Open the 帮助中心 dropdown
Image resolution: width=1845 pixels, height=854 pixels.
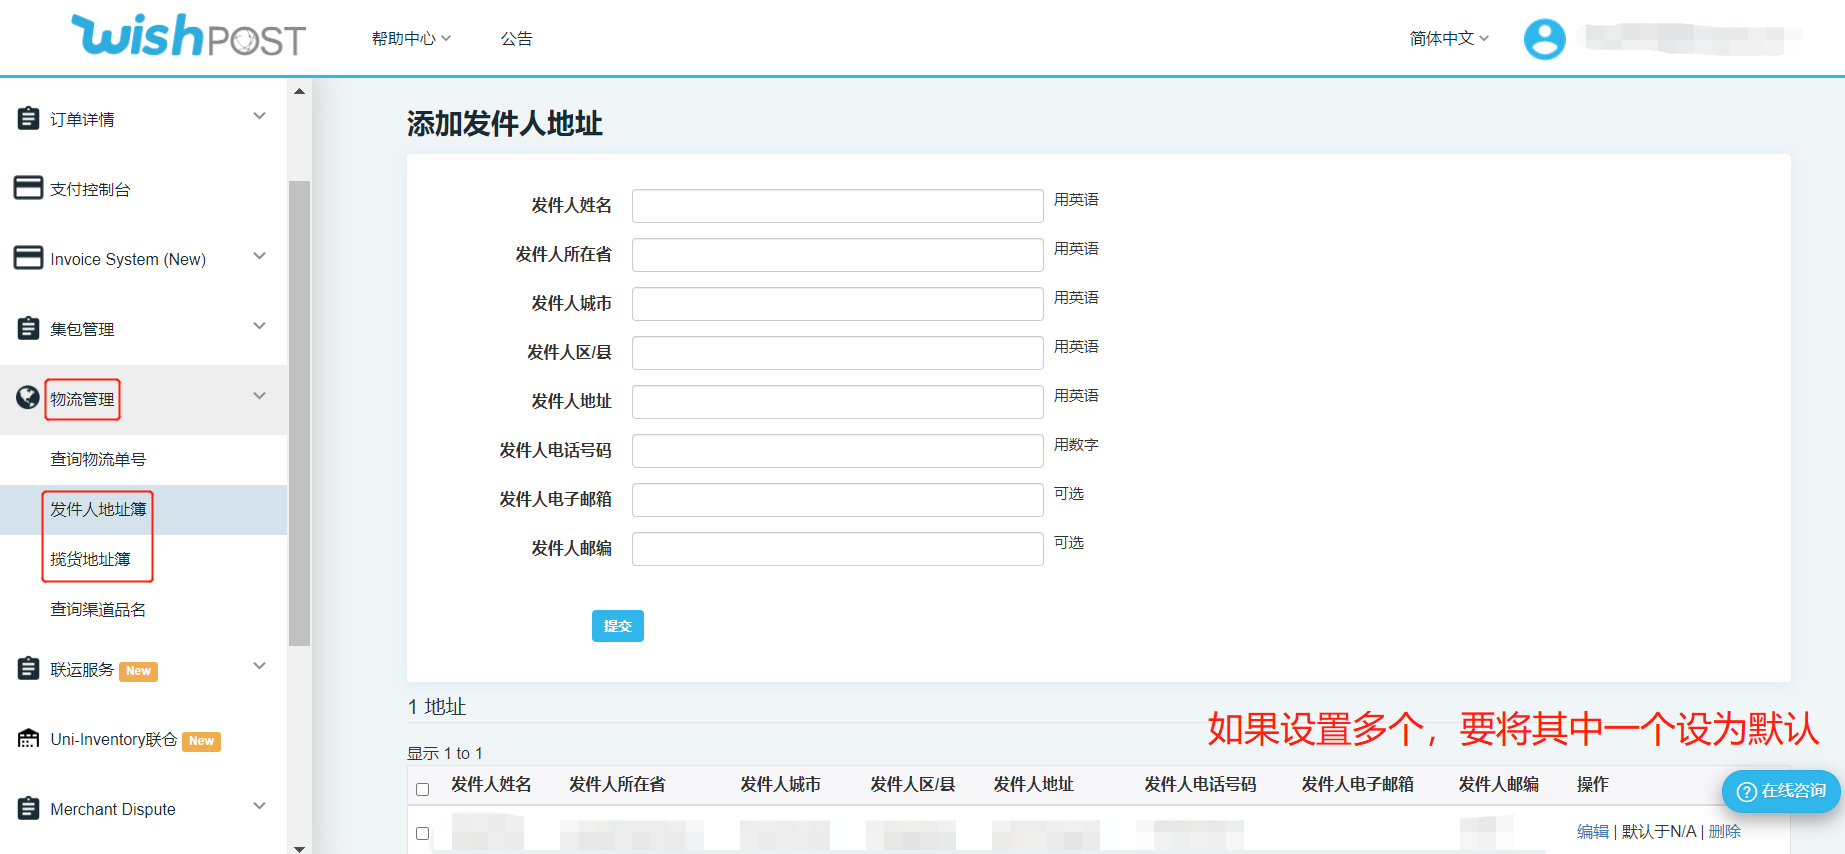point(411,38)
